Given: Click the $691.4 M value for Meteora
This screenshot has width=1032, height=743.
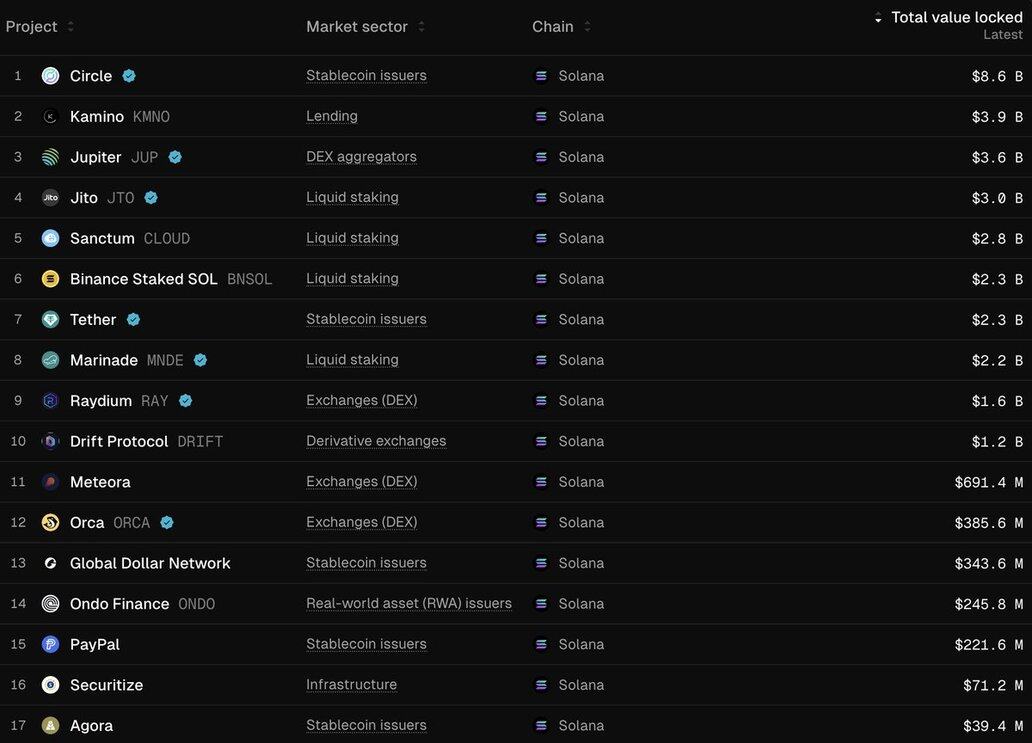Looking at the screenshot, I should [x=989, y=482].
